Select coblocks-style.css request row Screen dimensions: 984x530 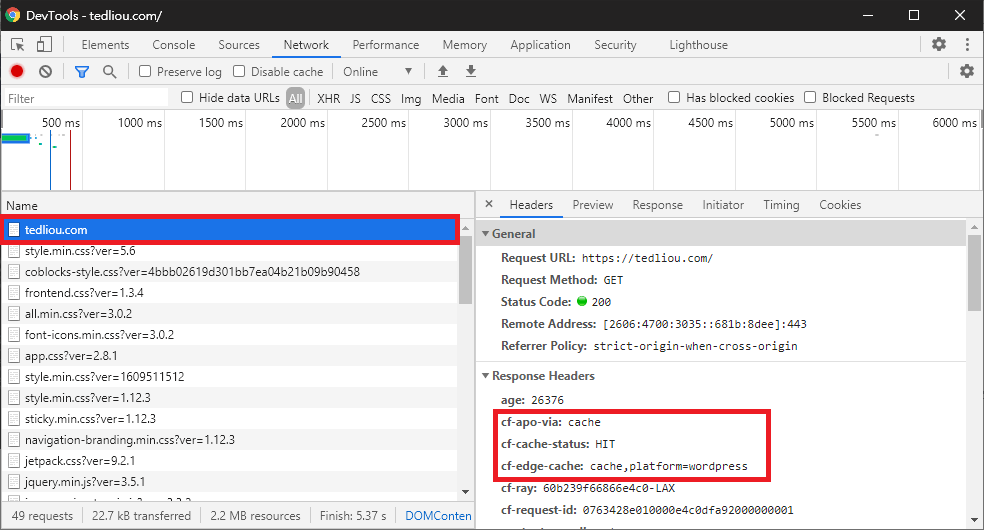tap(231, 272)
